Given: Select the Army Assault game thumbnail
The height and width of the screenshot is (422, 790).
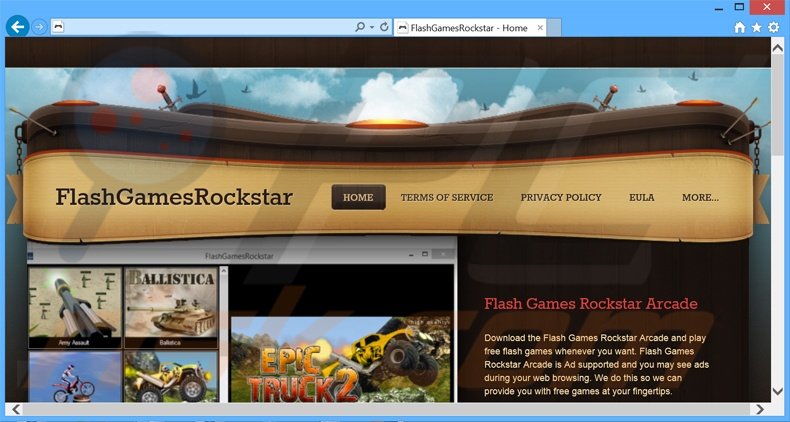Looking at the screenshot, I should [75, 307].
